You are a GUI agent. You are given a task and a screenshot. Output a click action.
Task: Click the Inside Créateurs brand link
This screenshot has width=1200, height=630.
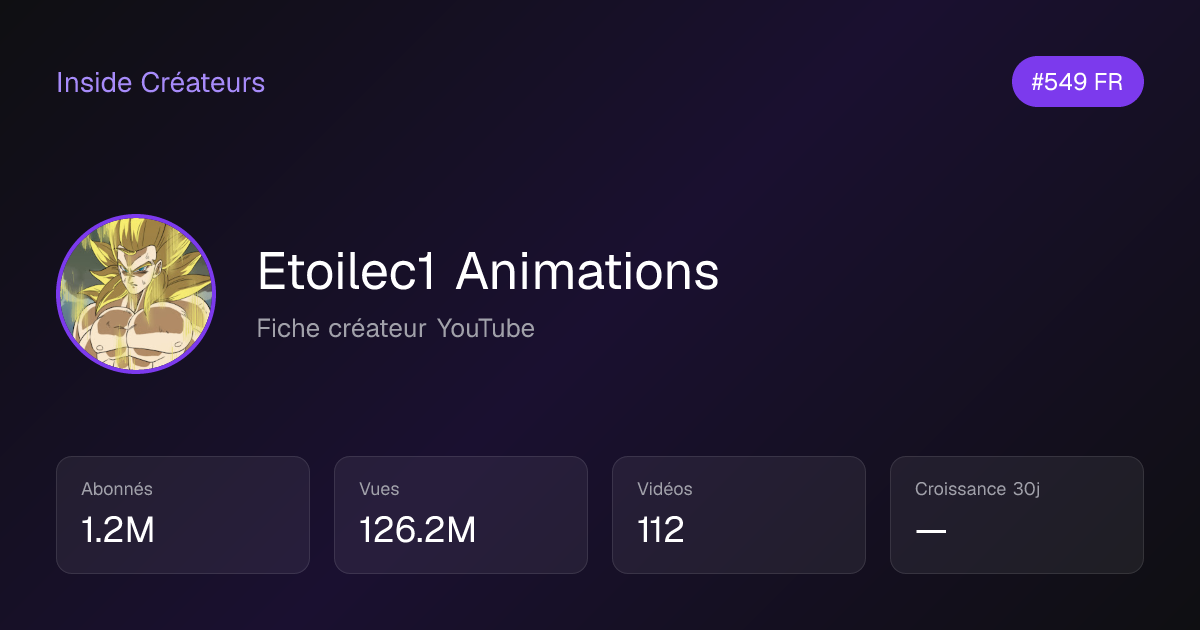click(160, 82)
